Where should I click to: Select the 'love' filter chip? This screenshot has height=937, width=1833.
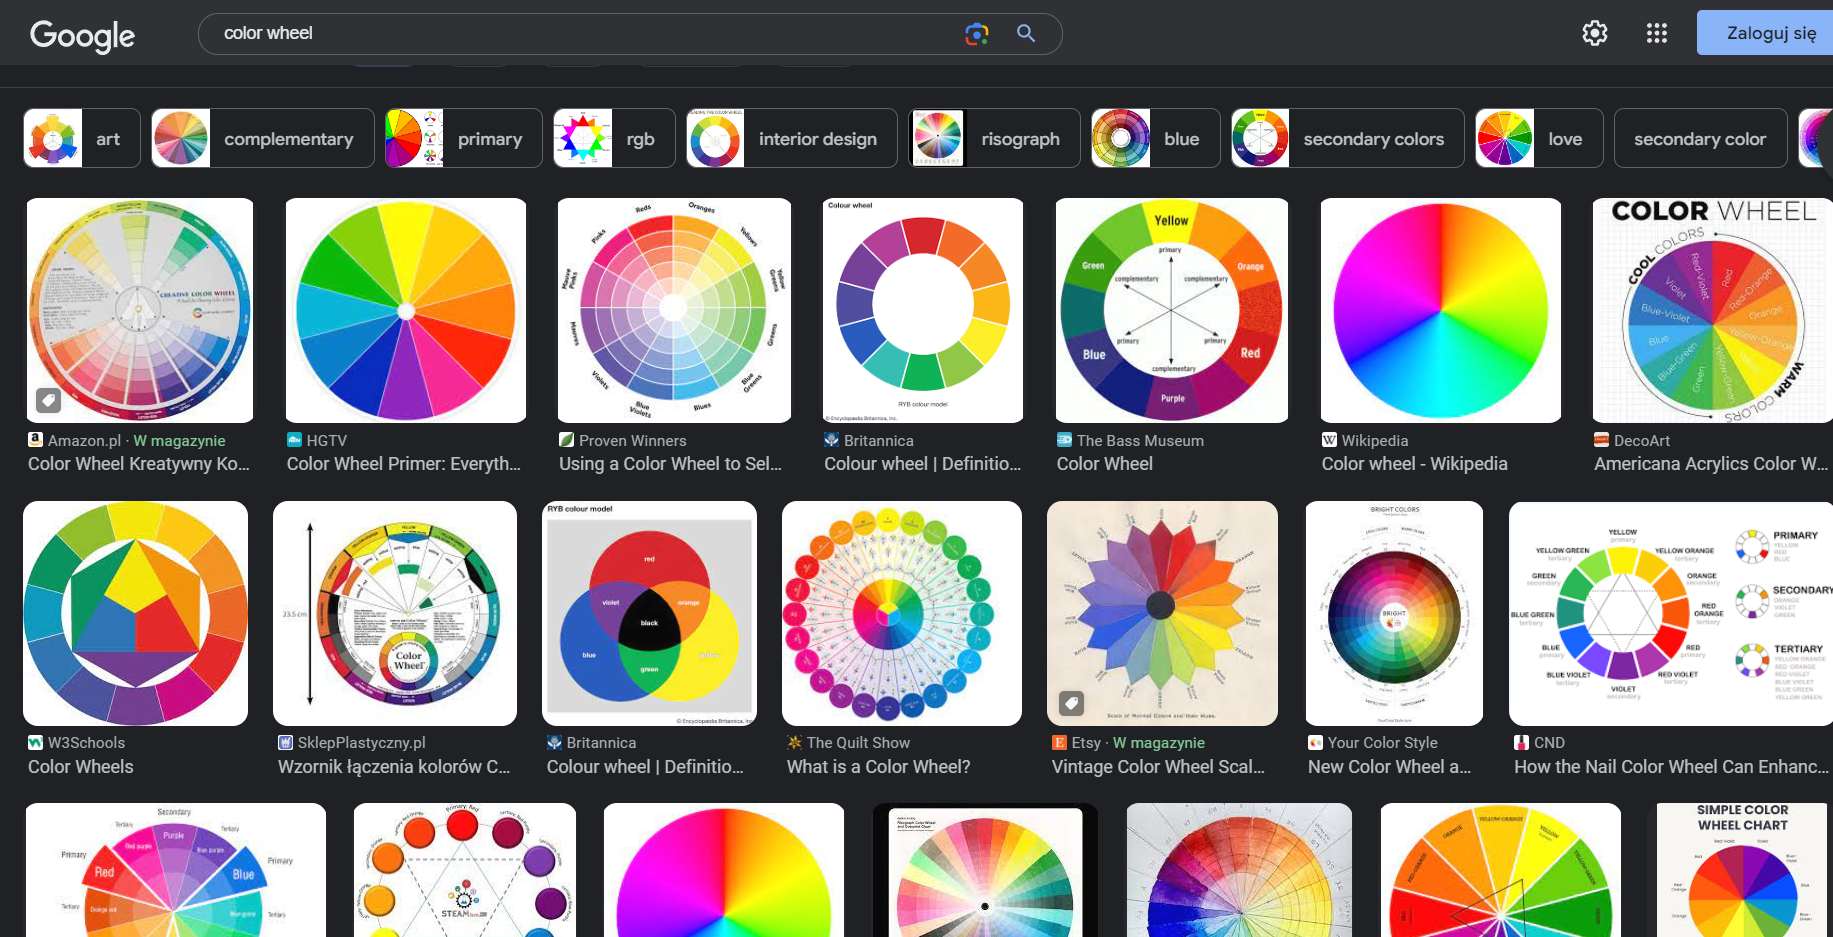[1539, 138]
